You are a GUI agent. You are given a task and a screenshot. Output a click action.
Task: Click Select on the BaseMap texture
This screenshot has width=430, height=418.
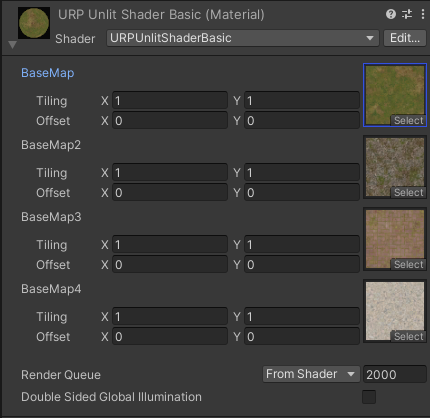(408, 121)
